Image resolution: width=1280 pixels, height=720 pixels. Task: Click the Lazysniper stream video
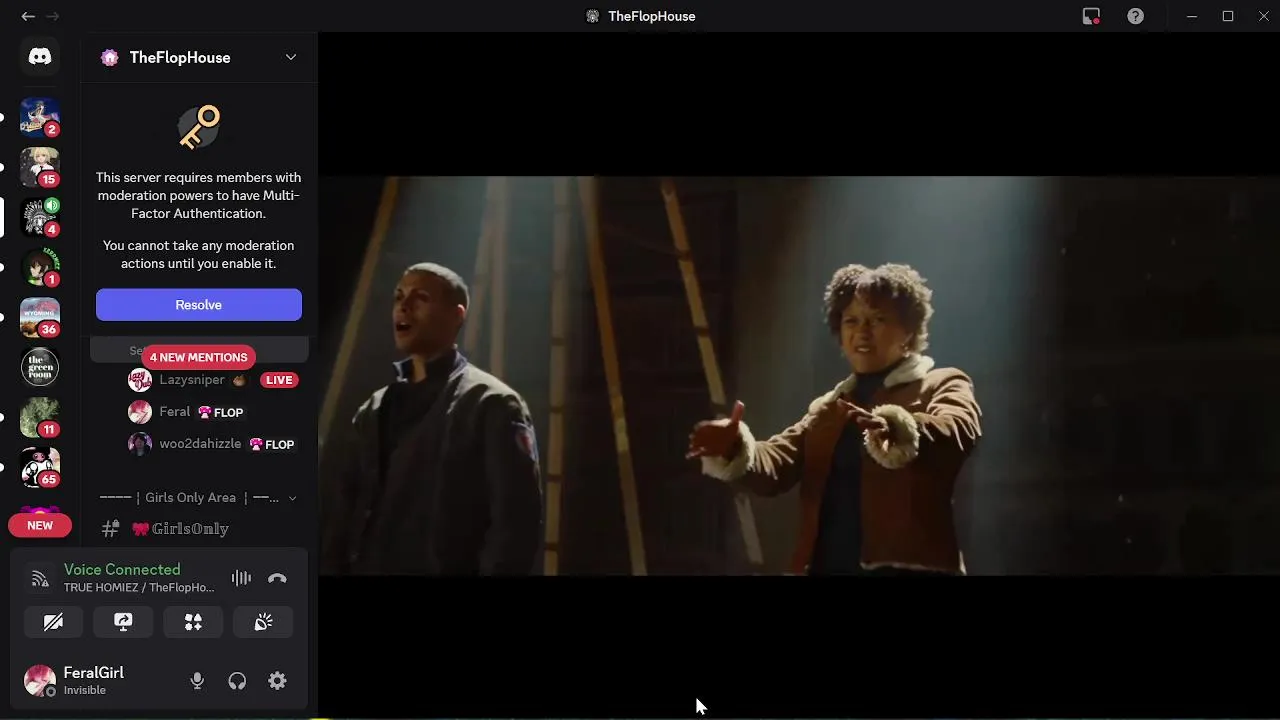pyautogui.click(x=799, y=376)
